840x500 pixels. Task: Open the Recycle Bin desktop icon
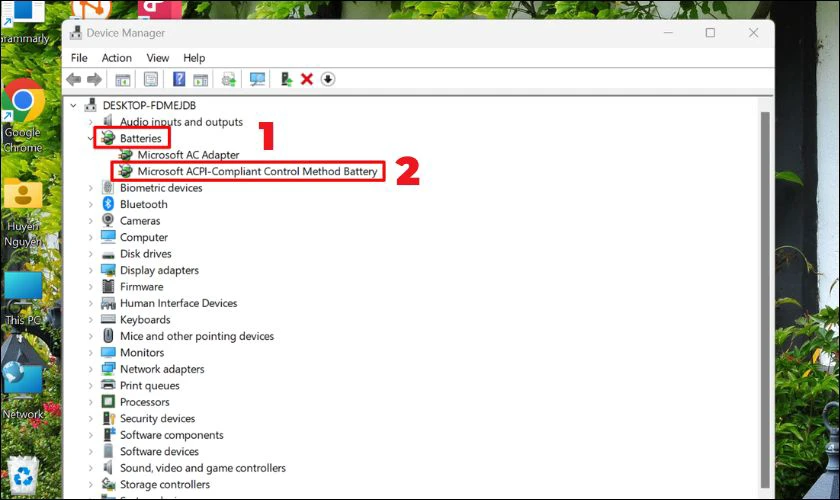(x=22, y=476)
